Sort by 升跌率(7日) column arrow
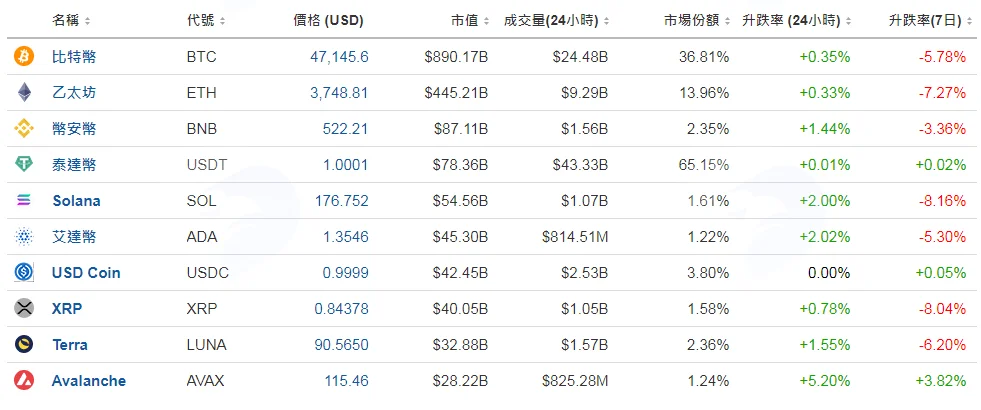The width and height of the screenshot is (981, 410). (969, 21)
